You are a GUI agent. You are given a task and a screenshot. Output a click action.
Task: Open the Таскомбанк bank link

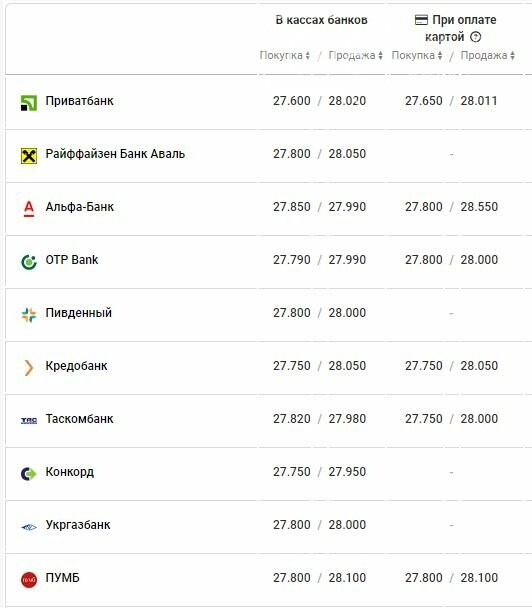pos(79,419)
